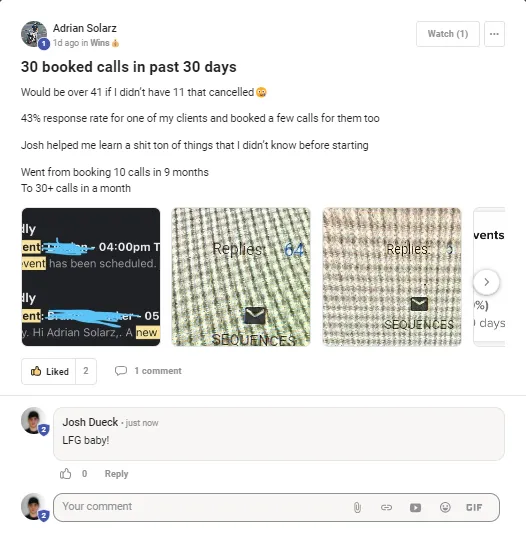The width and height of the screenshot is (526, 540).
Task: Add a video using the video icon
Action: [415, 507]
